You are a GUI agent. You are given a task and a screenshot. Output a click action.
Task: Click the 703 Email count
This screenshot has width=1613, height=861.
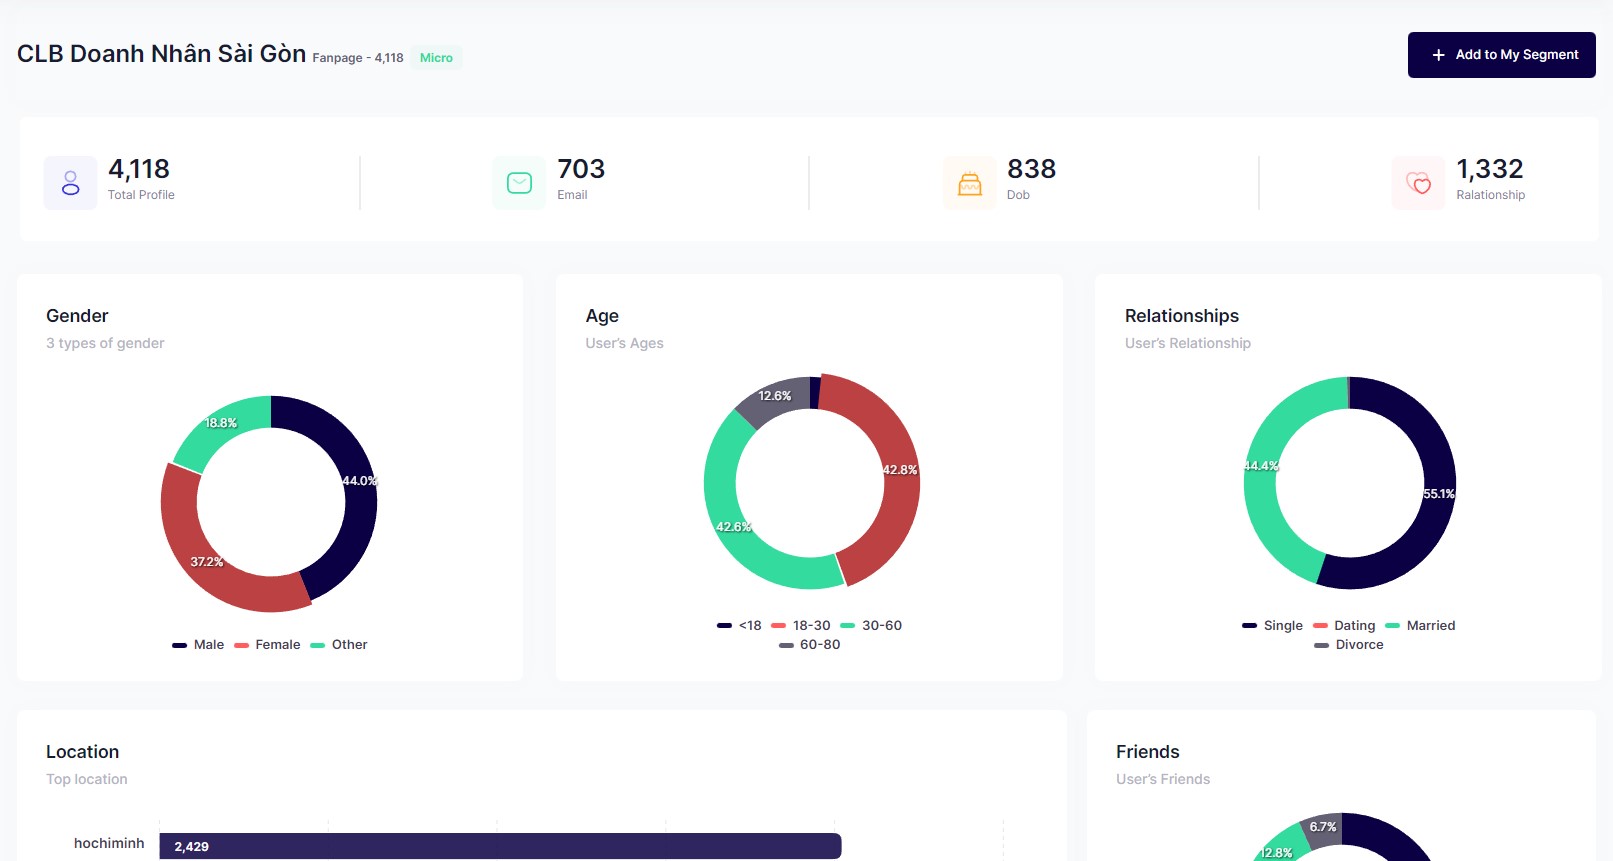(581, 169)
